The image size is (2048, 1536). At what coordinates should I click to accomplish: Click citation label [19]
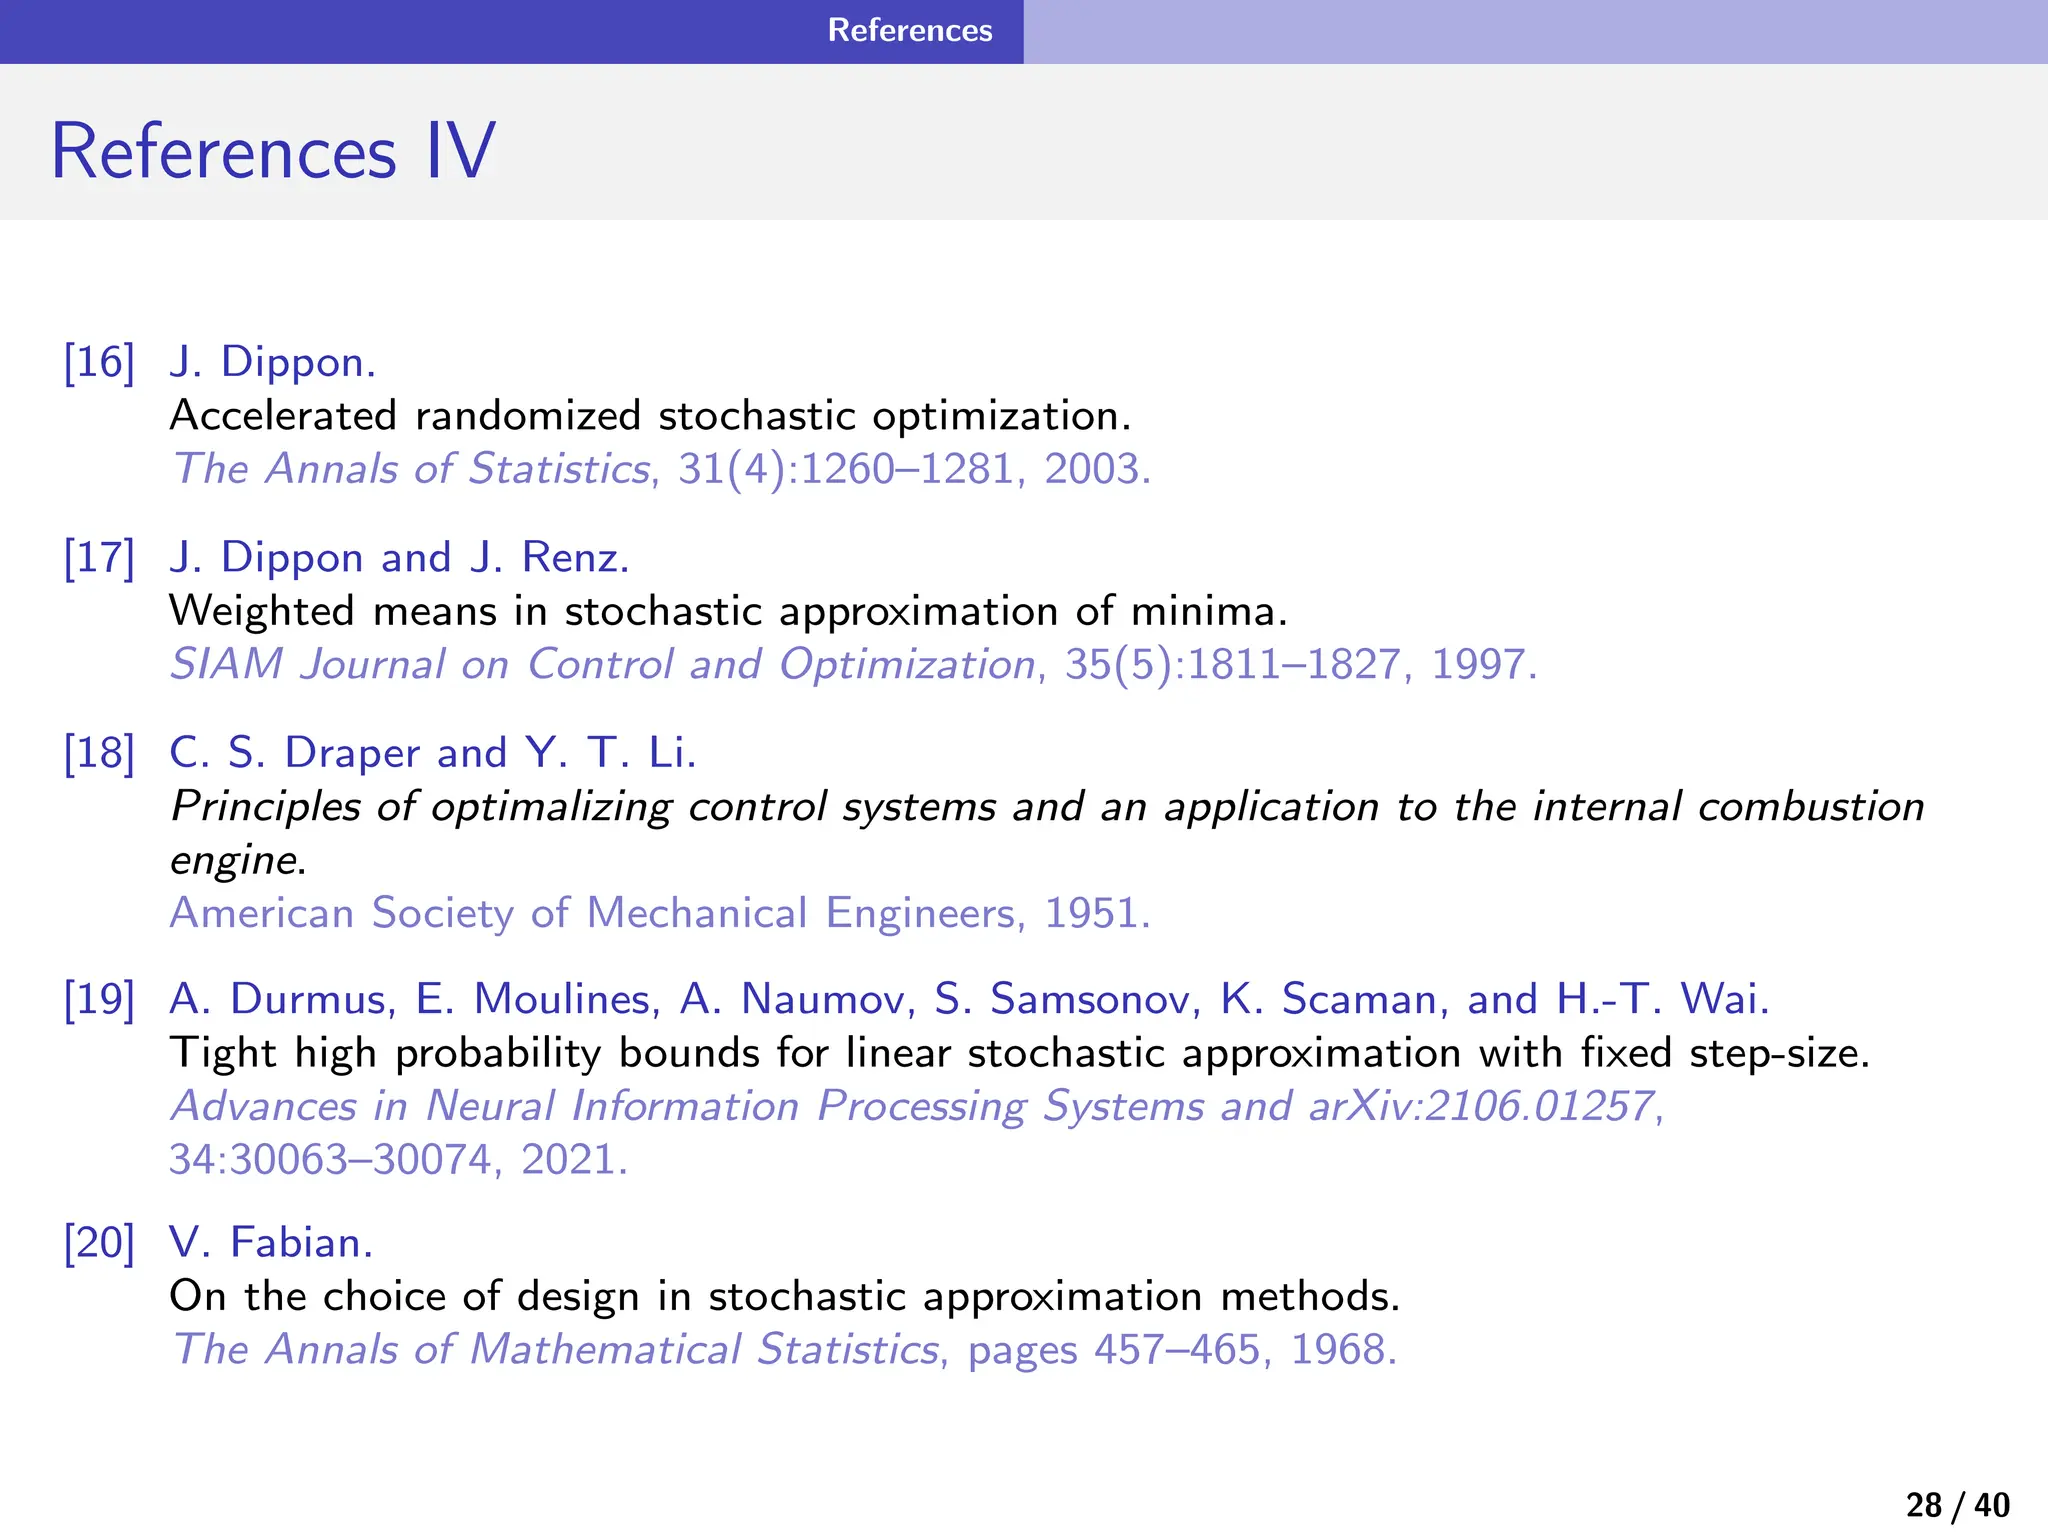coord(99,999)
